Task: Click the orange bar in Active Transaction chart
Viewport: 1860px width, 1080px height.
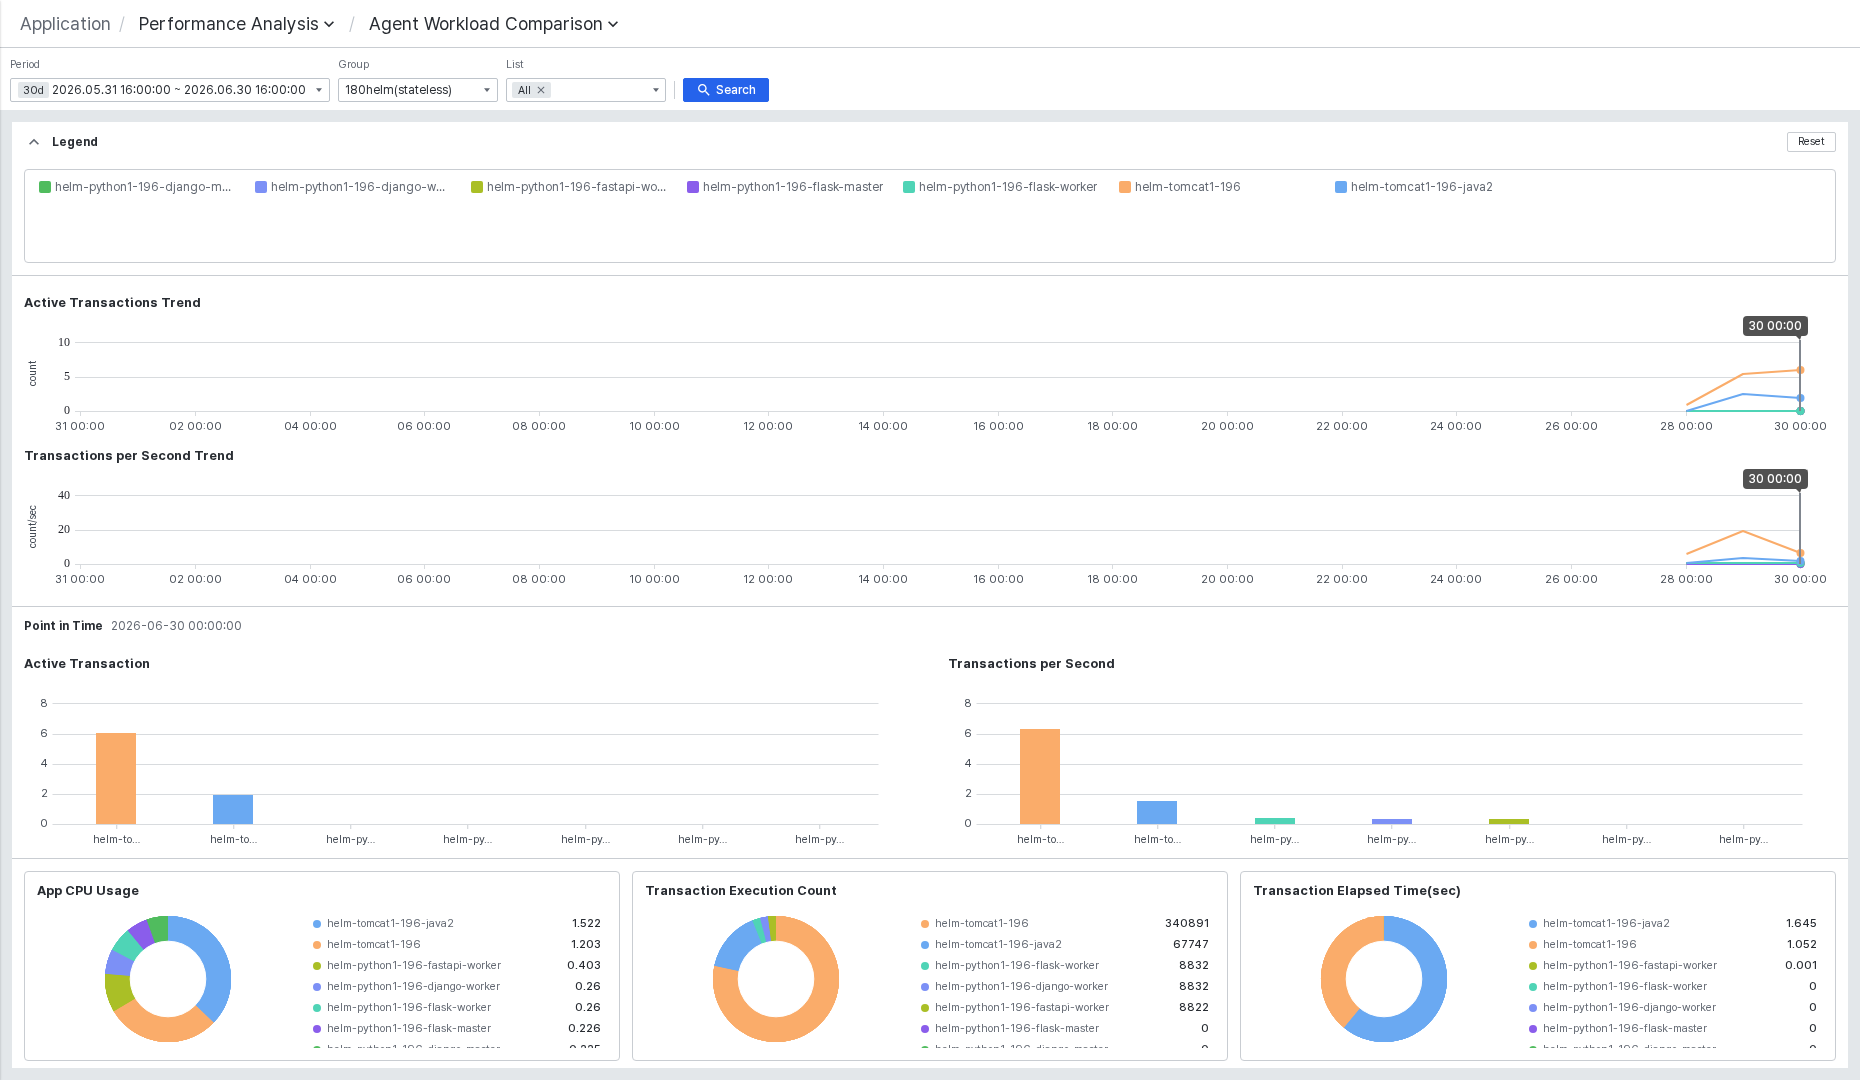Action: point(116,779)
